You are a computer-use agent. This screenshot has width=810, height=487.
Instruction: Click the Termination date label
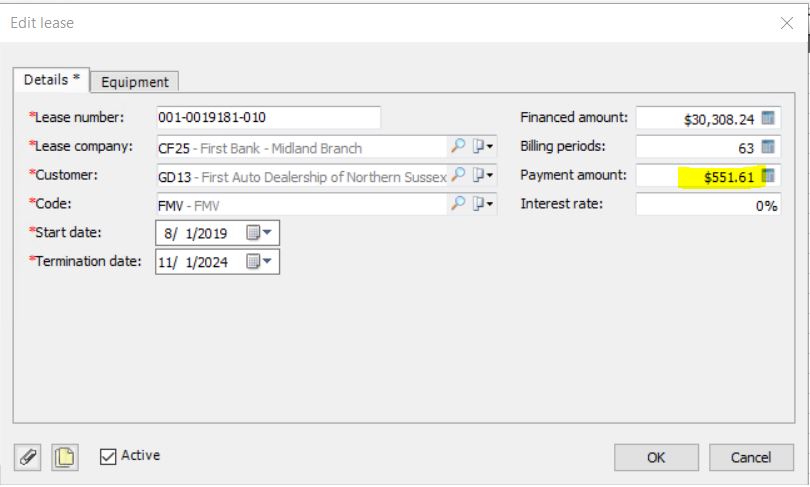pyautogui.click(x=85, y=261)
